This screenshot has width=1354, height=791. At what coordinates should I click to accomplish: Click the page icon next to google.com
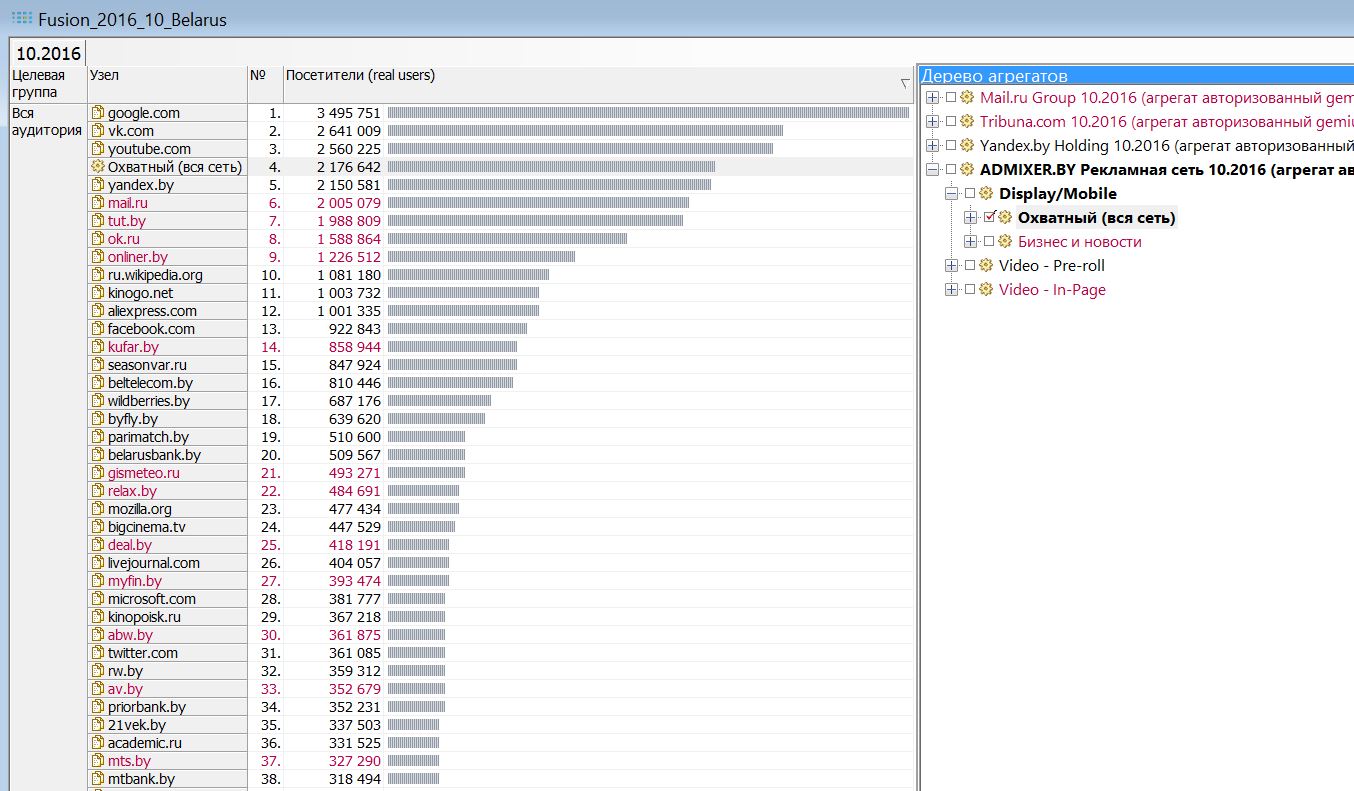tap(98, 113)
